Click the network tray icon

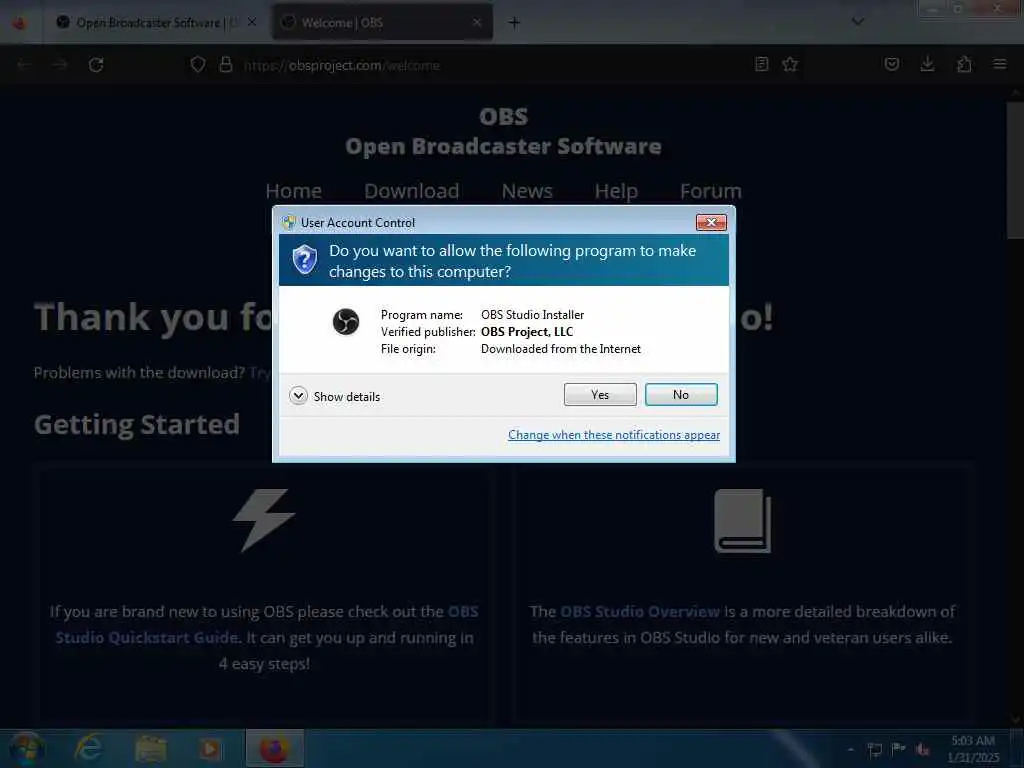point(874,749)
